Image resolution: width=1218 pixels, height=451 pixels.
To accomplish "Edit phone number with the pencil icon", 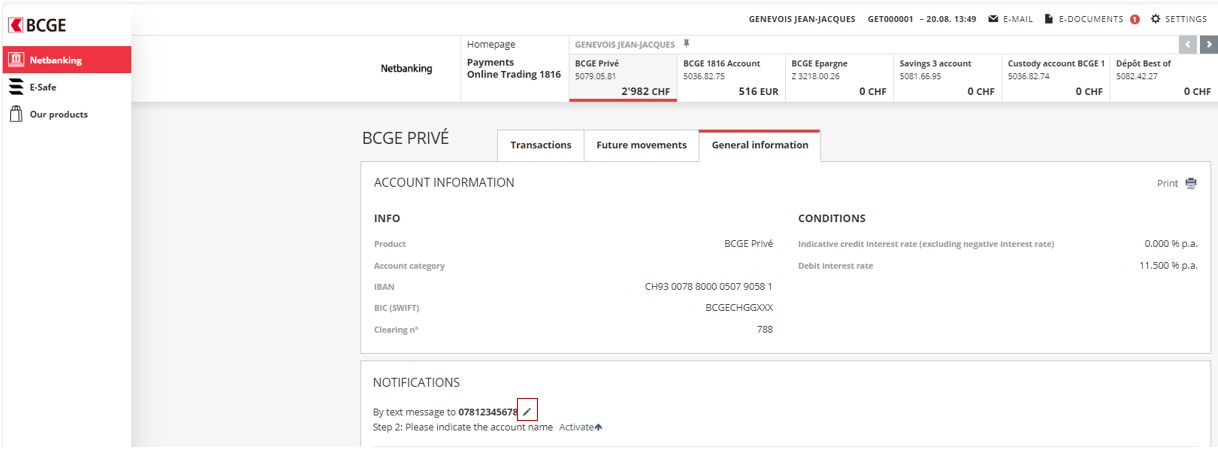I will pos(528,411).
